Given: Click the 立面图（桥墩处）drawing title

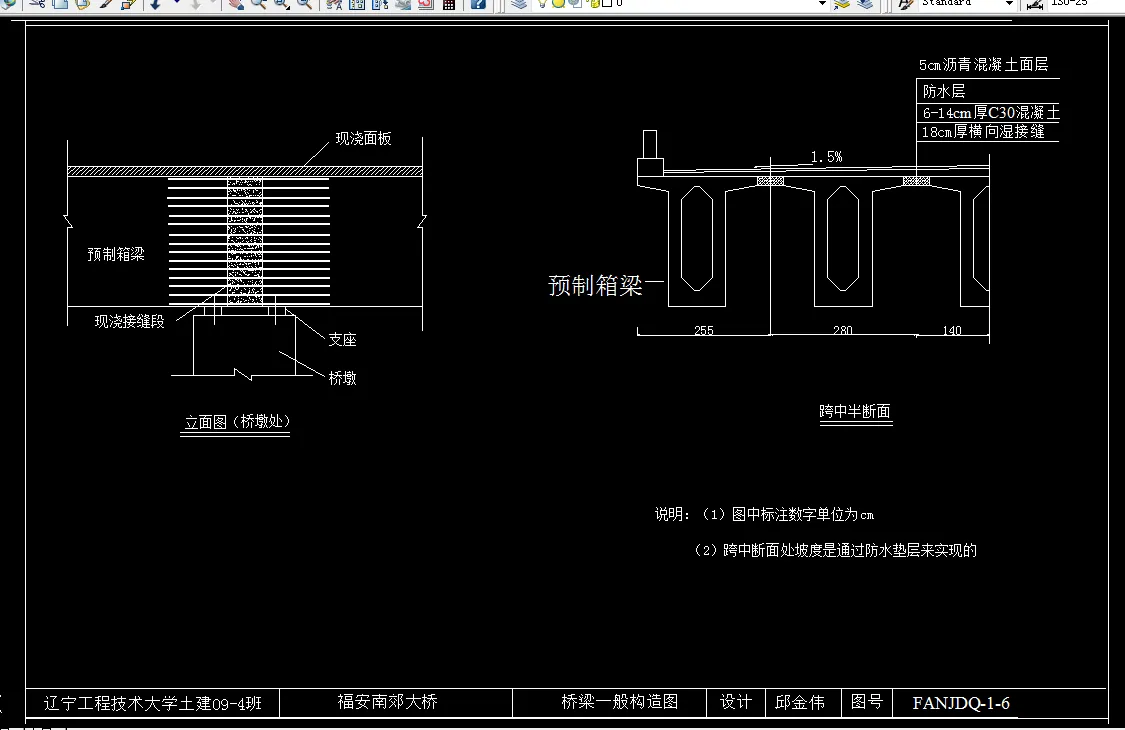Looking at the screenshot, I should click(237, 421).
